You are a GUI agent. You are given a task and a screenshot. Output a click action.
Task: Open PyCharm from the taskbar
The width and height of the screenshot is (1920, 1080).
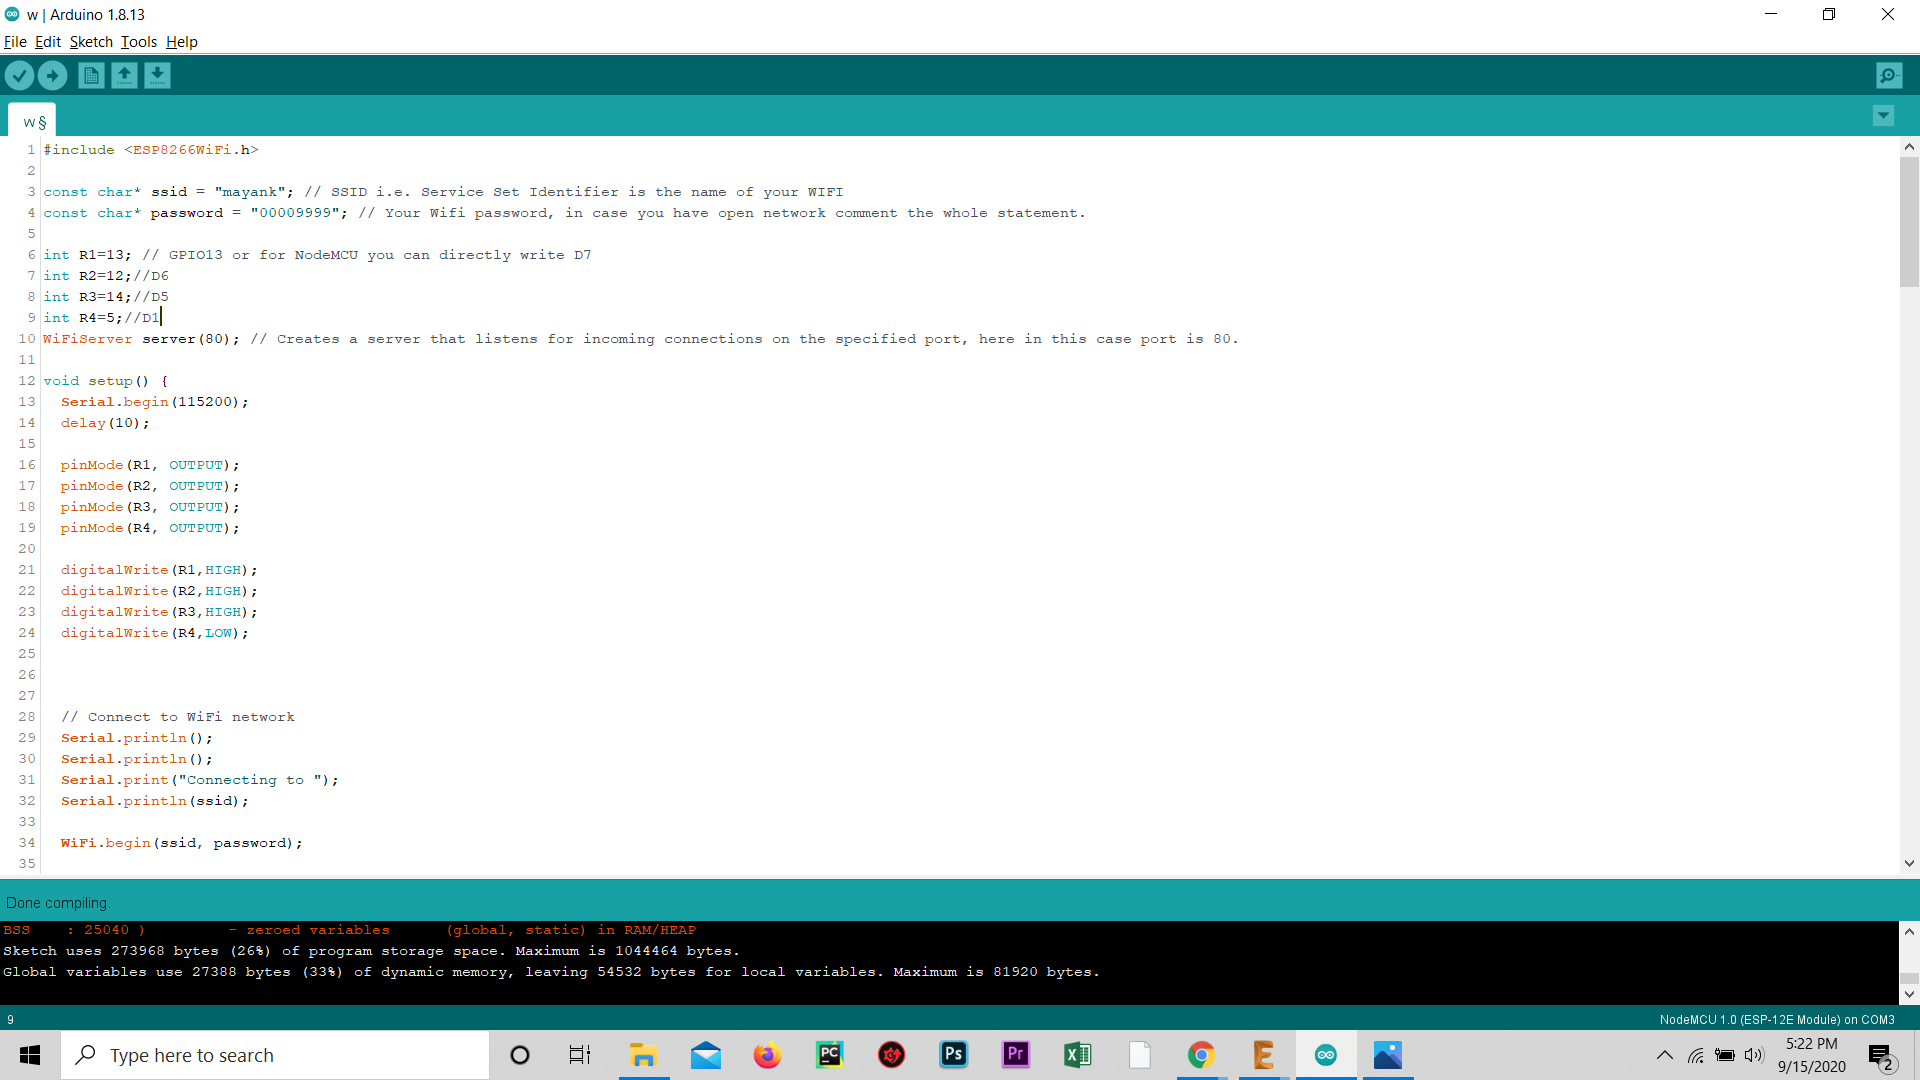pyautogui.click(x=830, y=1055)
